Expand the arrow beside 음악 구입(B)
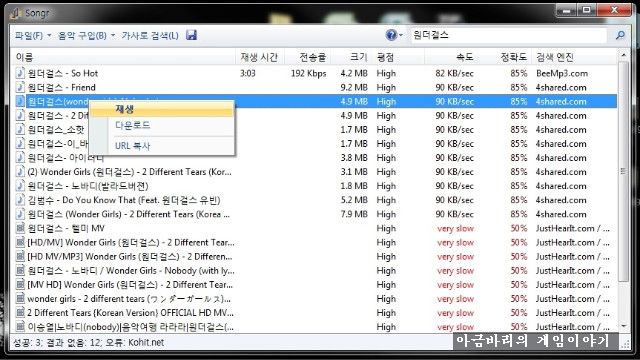Image resolution: width=640 pixels, height=360 pixels. 113,36
